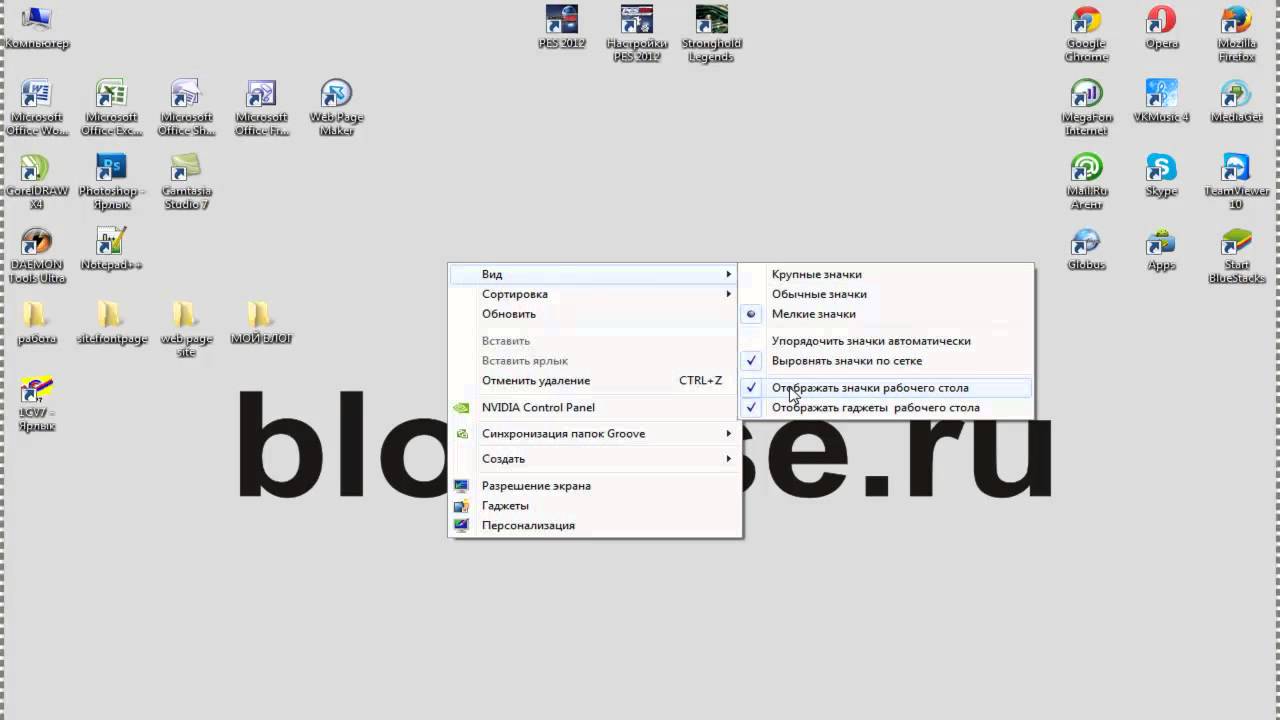Select the web page site folder

(186, 329)
